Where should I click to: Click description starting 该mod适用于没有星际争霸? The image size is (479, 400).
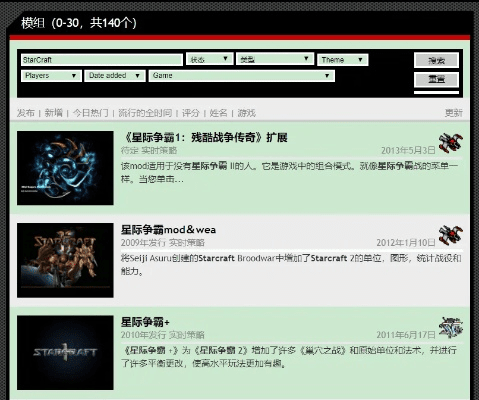click(289, 172)
